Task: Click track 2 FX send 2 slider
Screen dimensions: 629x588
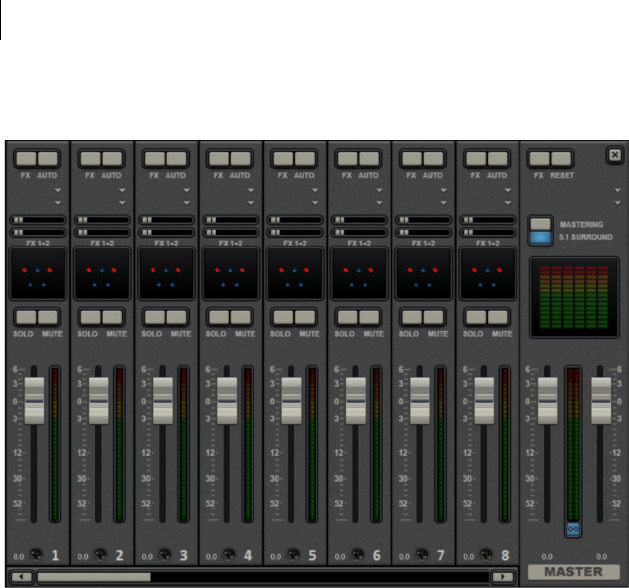Action: click(x=102, y=232)
